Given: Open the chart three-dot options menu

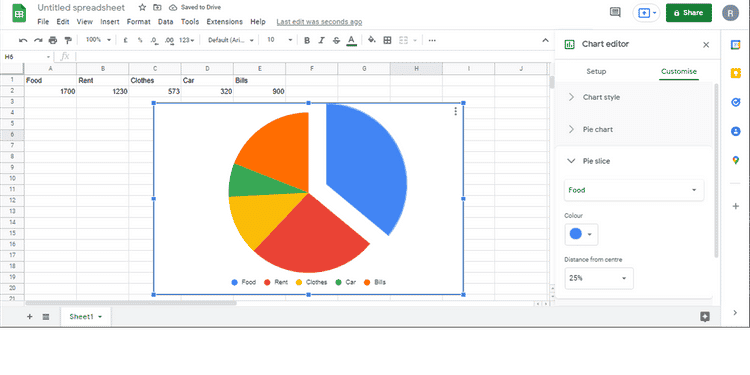Looking at the screenshot, I should point(455,111).
